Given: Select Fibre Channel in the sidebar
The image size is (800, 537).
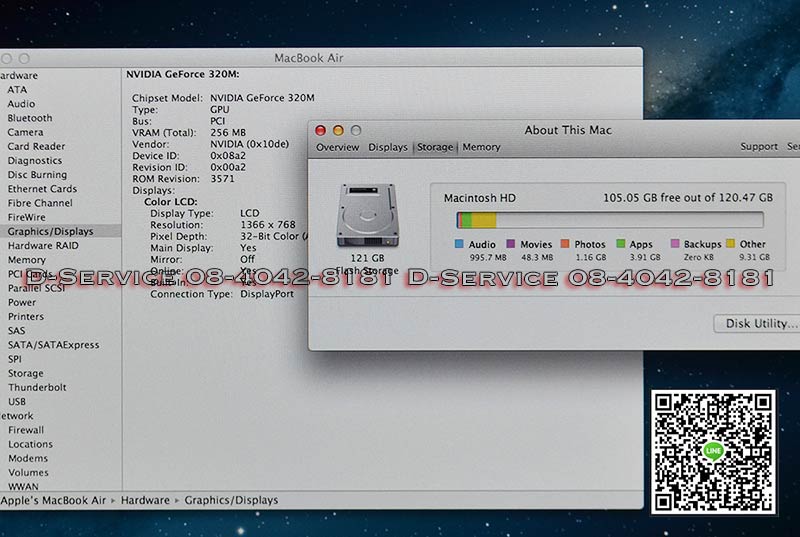Looking at the screenshot, I should pyautogui.click(x=40, y=203).
